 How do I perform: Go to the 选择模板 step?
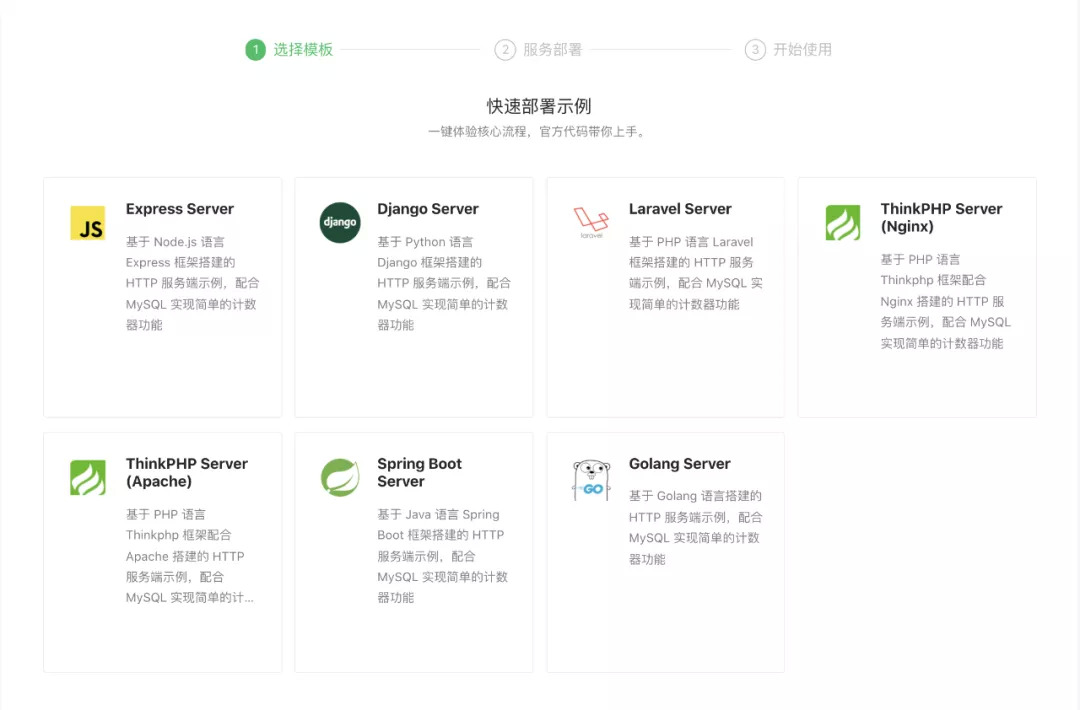point(303,50)
